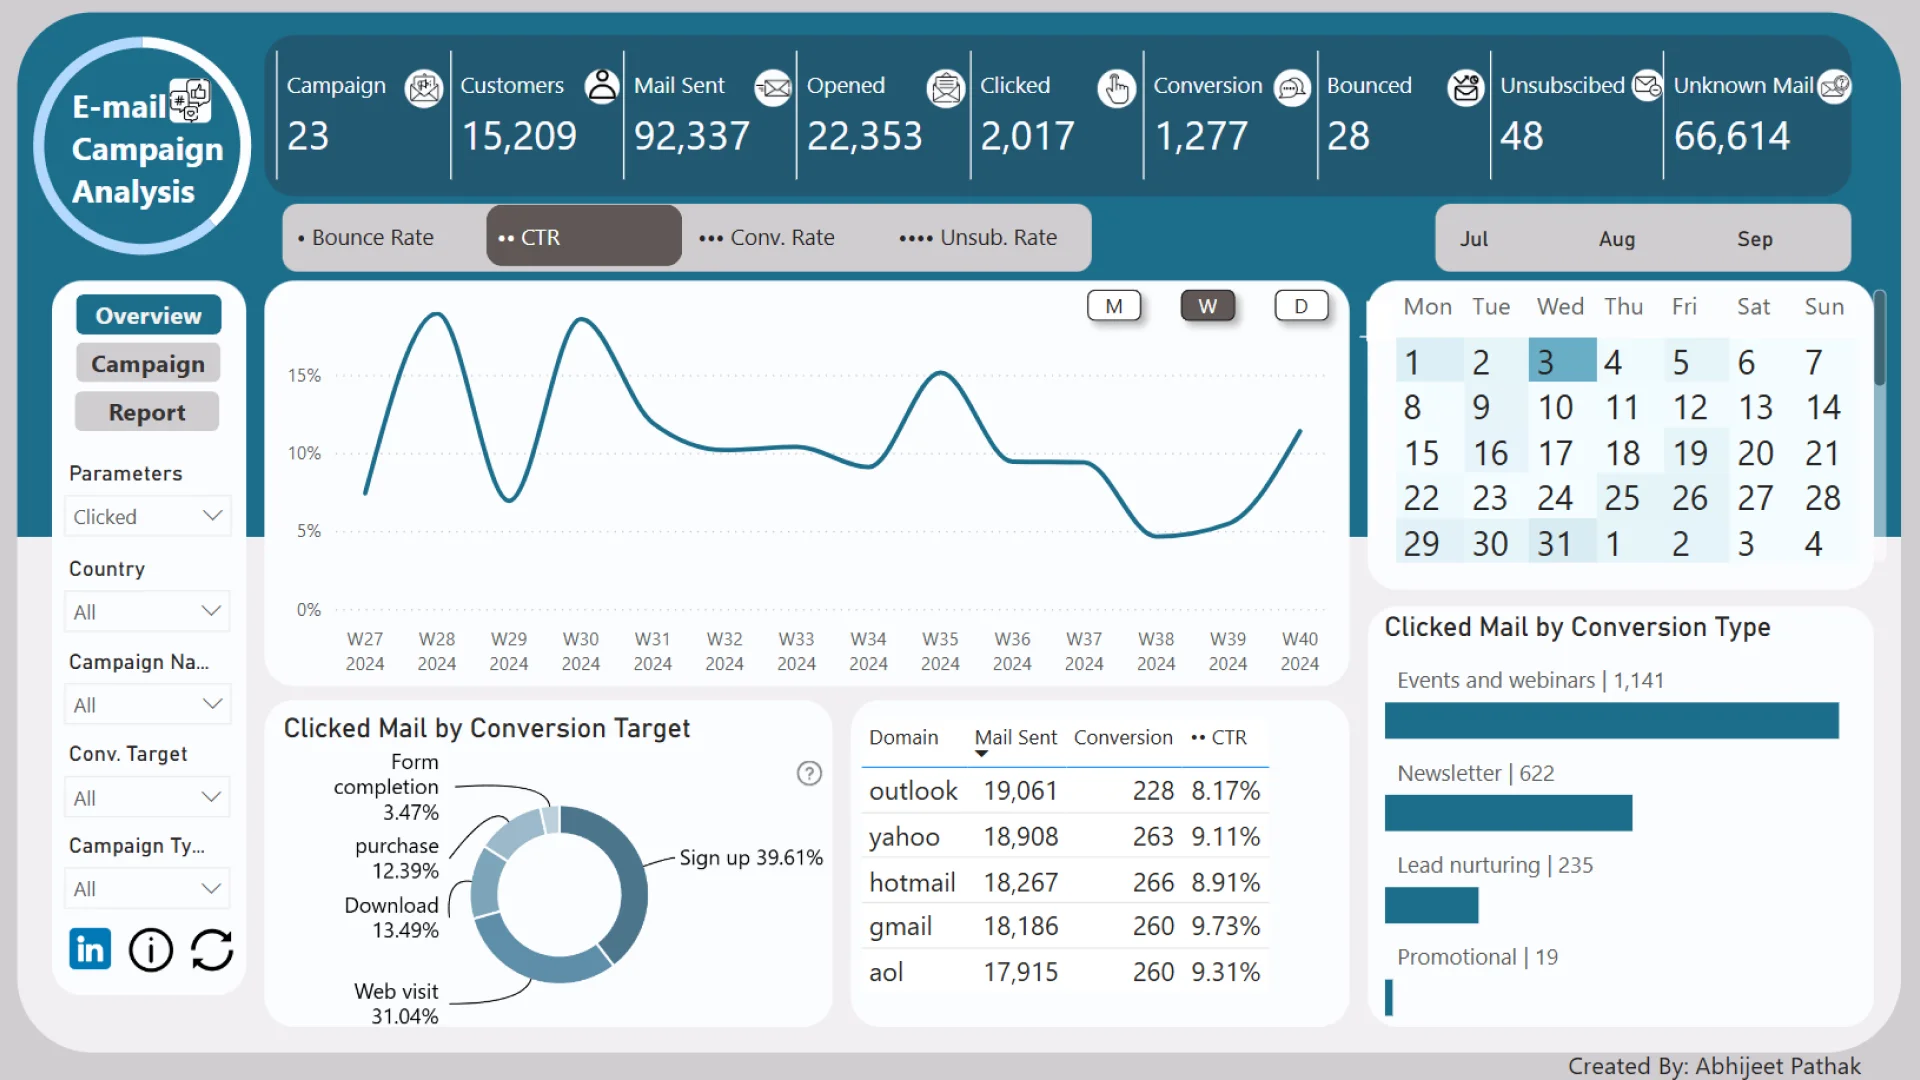Click the Mail Sent envelope icon
The width and height of the screenshot is (1920, 1080).
773,89
